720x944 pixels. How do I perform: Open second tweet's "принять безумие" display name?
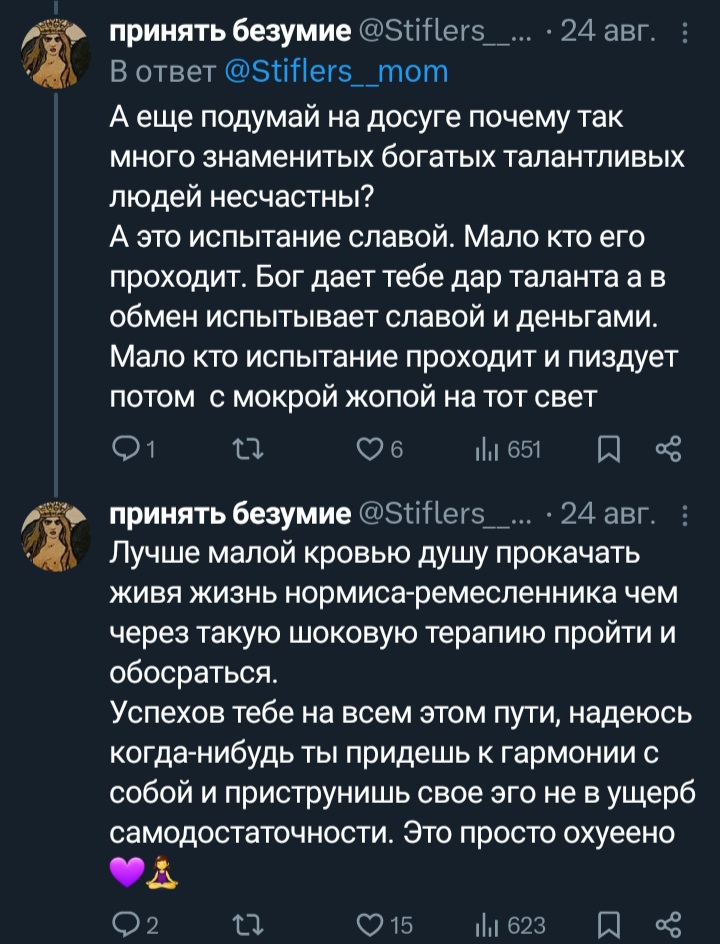[x=229, y=514]
